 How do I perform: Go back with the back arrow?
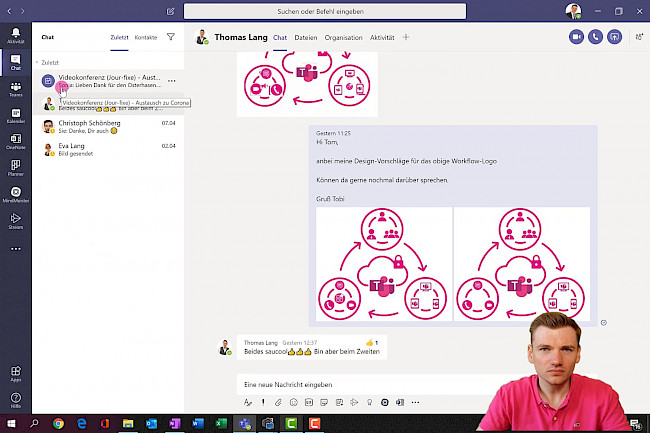[9, 12]
